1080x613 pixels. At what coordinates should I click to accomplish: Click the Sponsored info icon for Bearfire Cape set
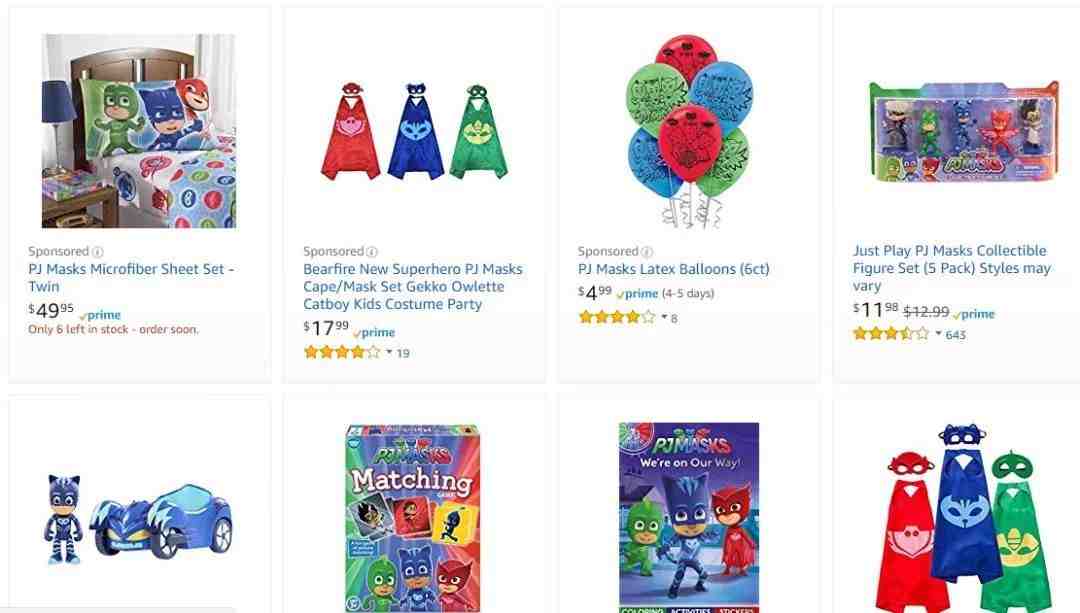click(372, 251)
